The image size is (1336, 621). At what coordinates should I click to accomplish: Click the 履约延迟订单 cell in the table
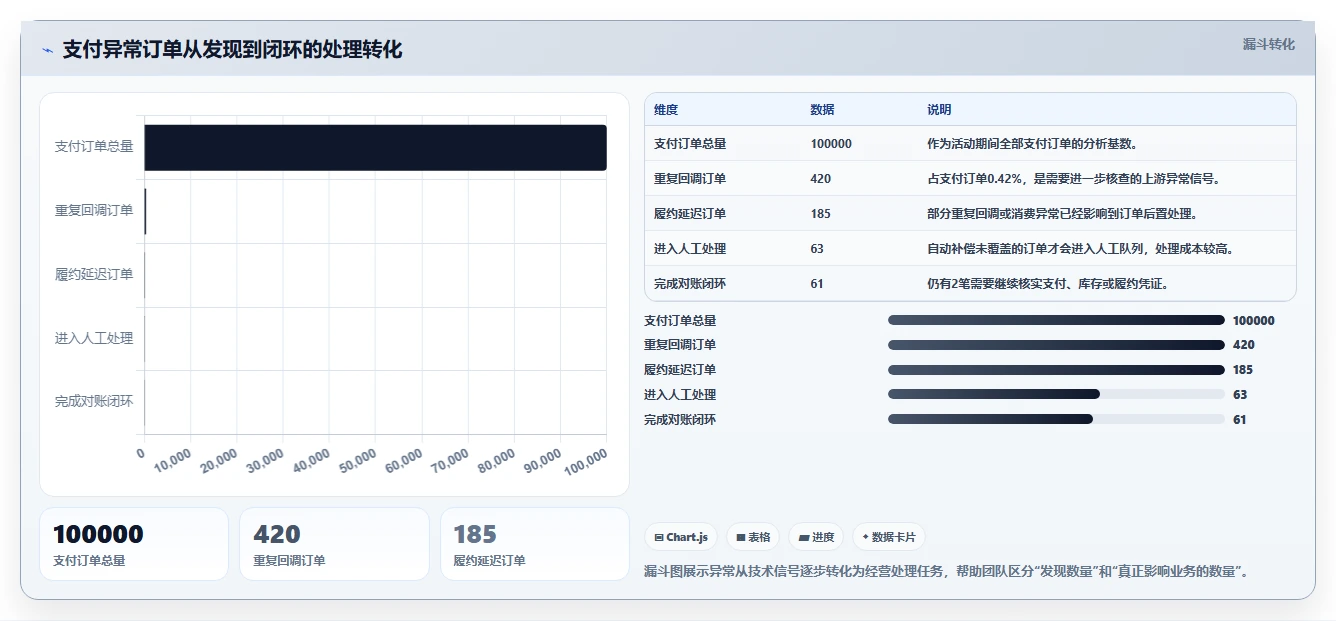coord(690,214)
